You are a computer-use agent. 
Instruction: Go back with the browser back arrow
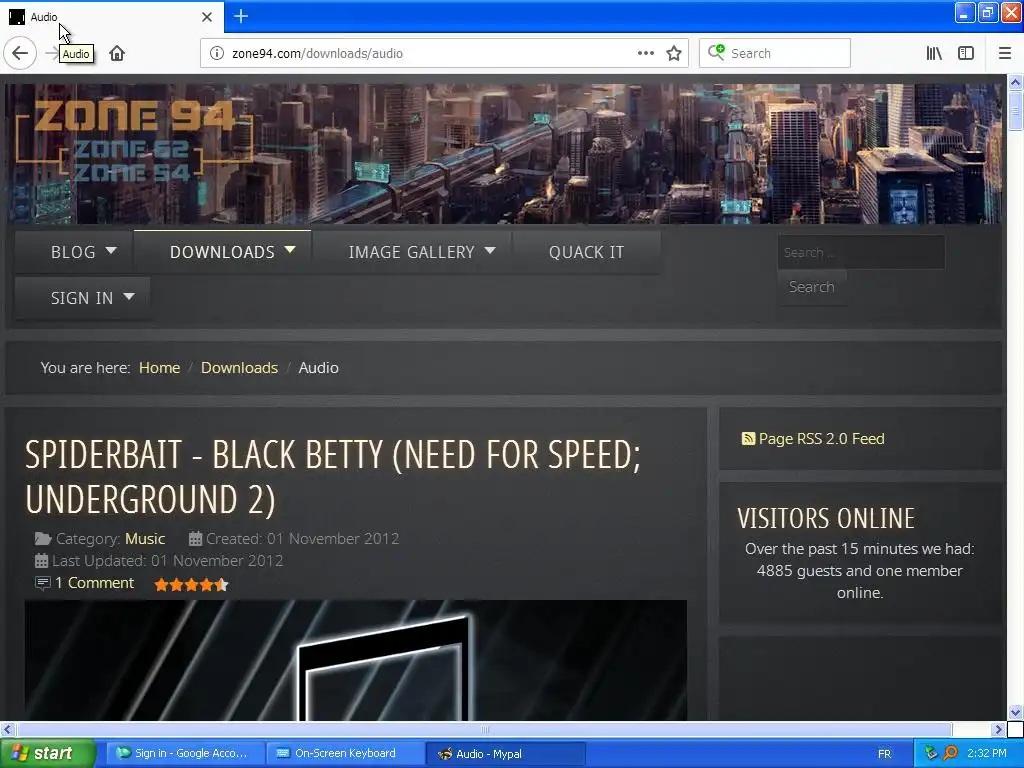pos(20,53)
